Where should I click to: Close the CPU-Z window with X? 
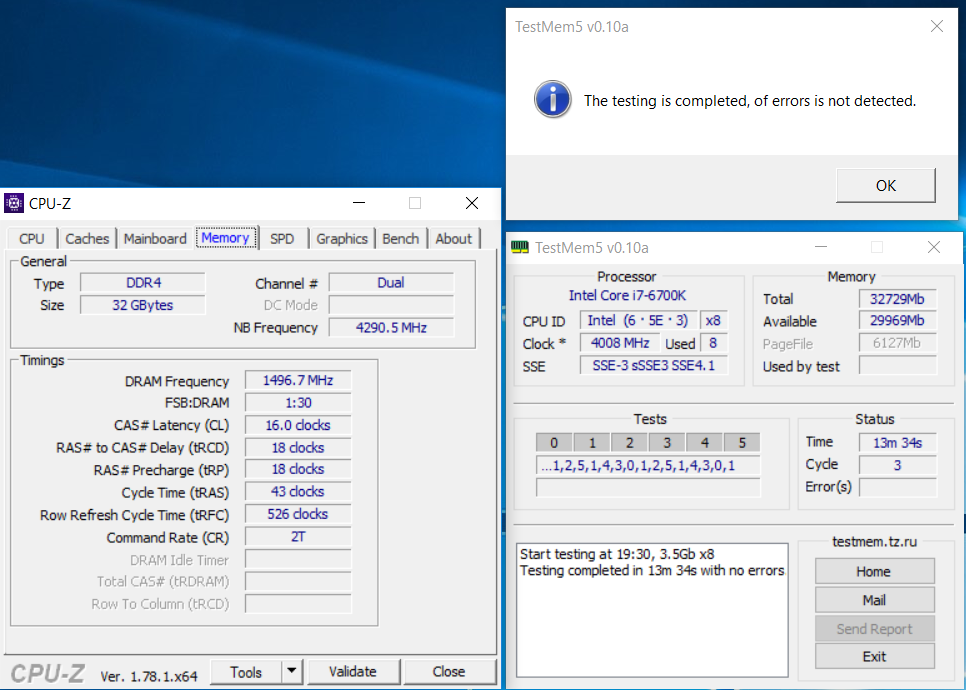point(472,203)
